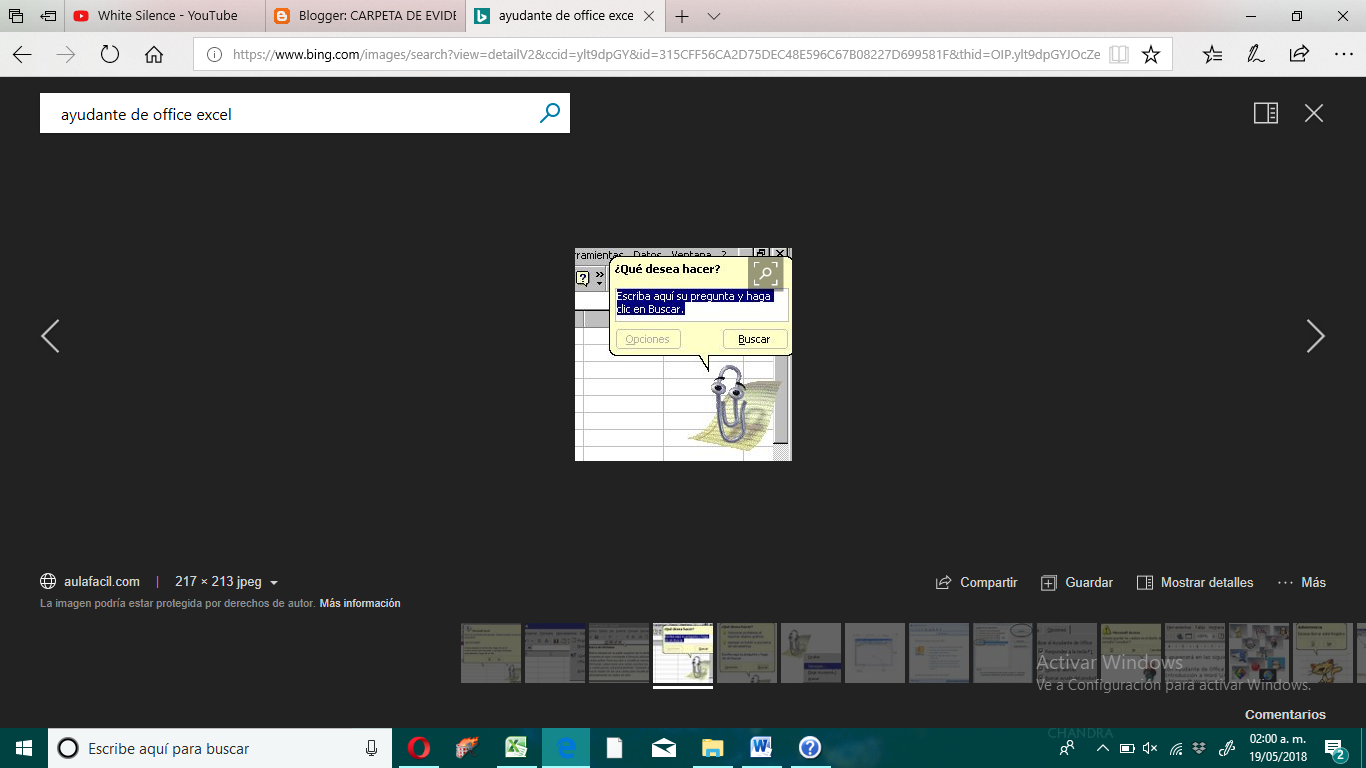The height and width of the screenshot is (768, 1366).
Task: Open Word from the taskbar
Action: click(761, 748)
